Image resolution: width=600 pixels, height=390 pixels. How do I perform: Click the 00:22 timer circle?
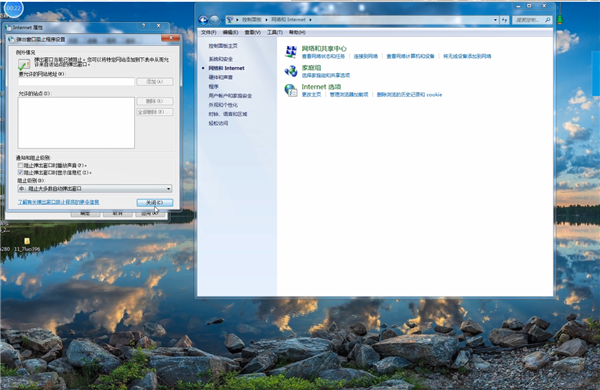[x=14, y=8]
